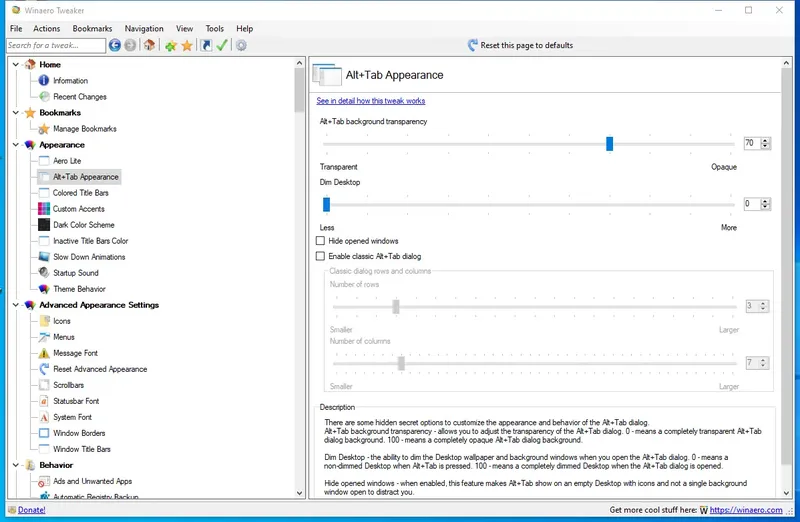The width and height of the screenshot is (800, 522).
Task: Click the Number of rows slider handle
Action: tap(396, 307)
